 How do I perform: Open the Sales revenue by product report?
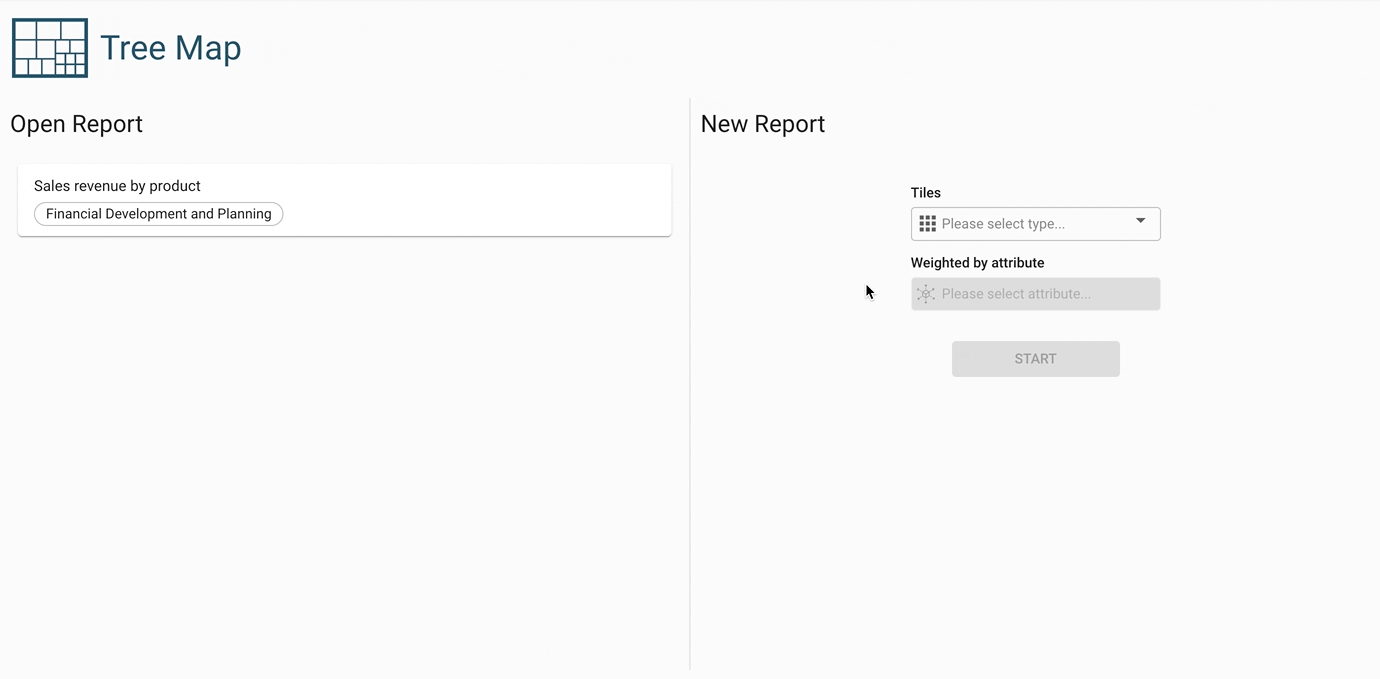tap(117, 186)
